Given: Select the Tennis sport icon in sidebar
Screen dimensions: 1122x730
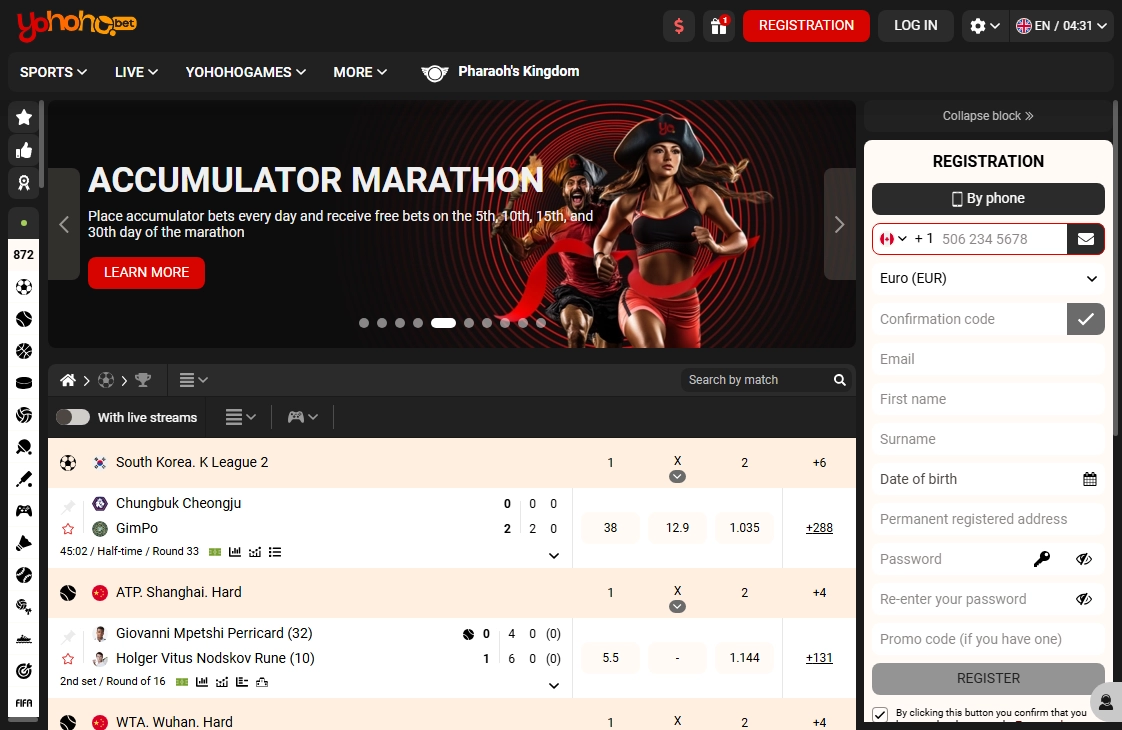Looking at the screenshot, I should [x=24, y=319].
